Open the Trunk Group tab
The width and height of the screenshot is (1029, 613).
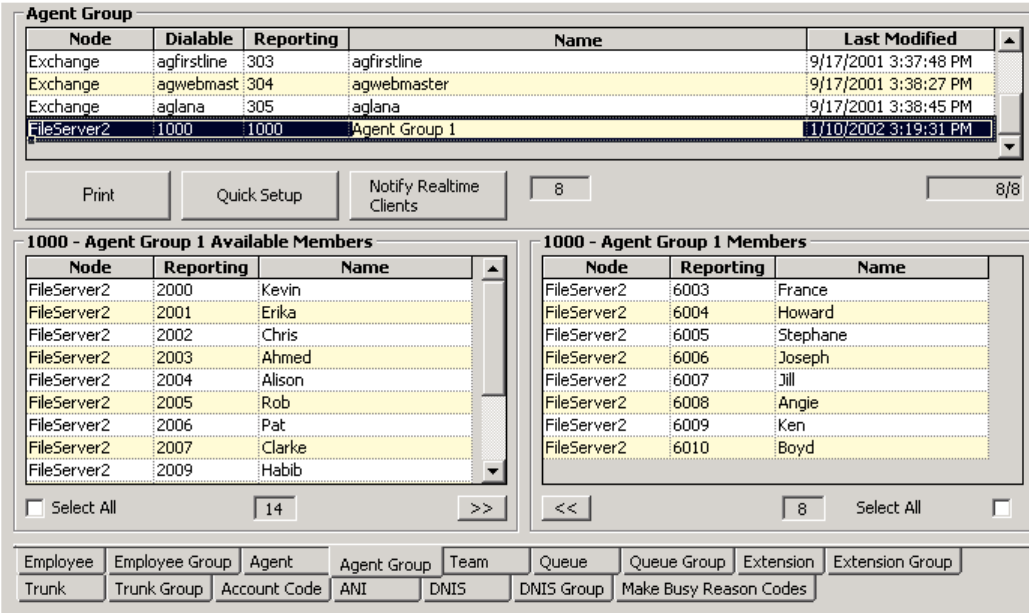click(159, 589)
